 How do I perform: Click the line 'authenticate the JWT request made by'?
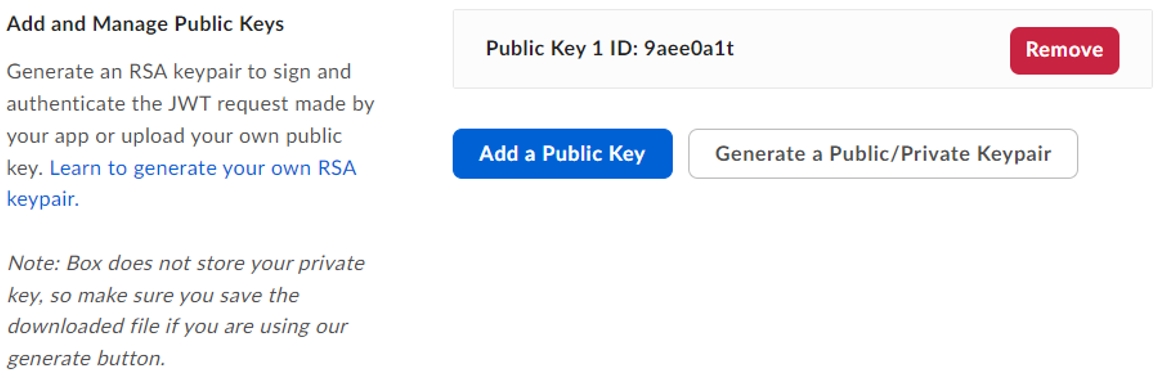point(190,104)
